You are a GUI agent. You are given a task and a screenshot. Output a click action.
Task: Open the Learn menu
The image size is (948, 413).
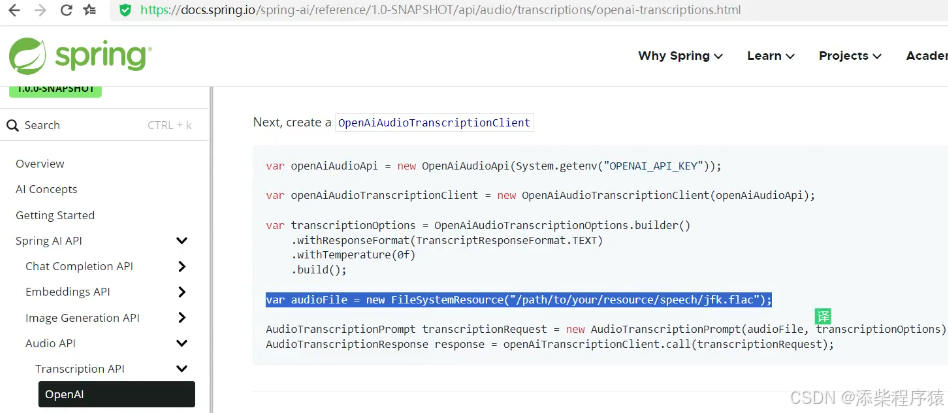771,56
